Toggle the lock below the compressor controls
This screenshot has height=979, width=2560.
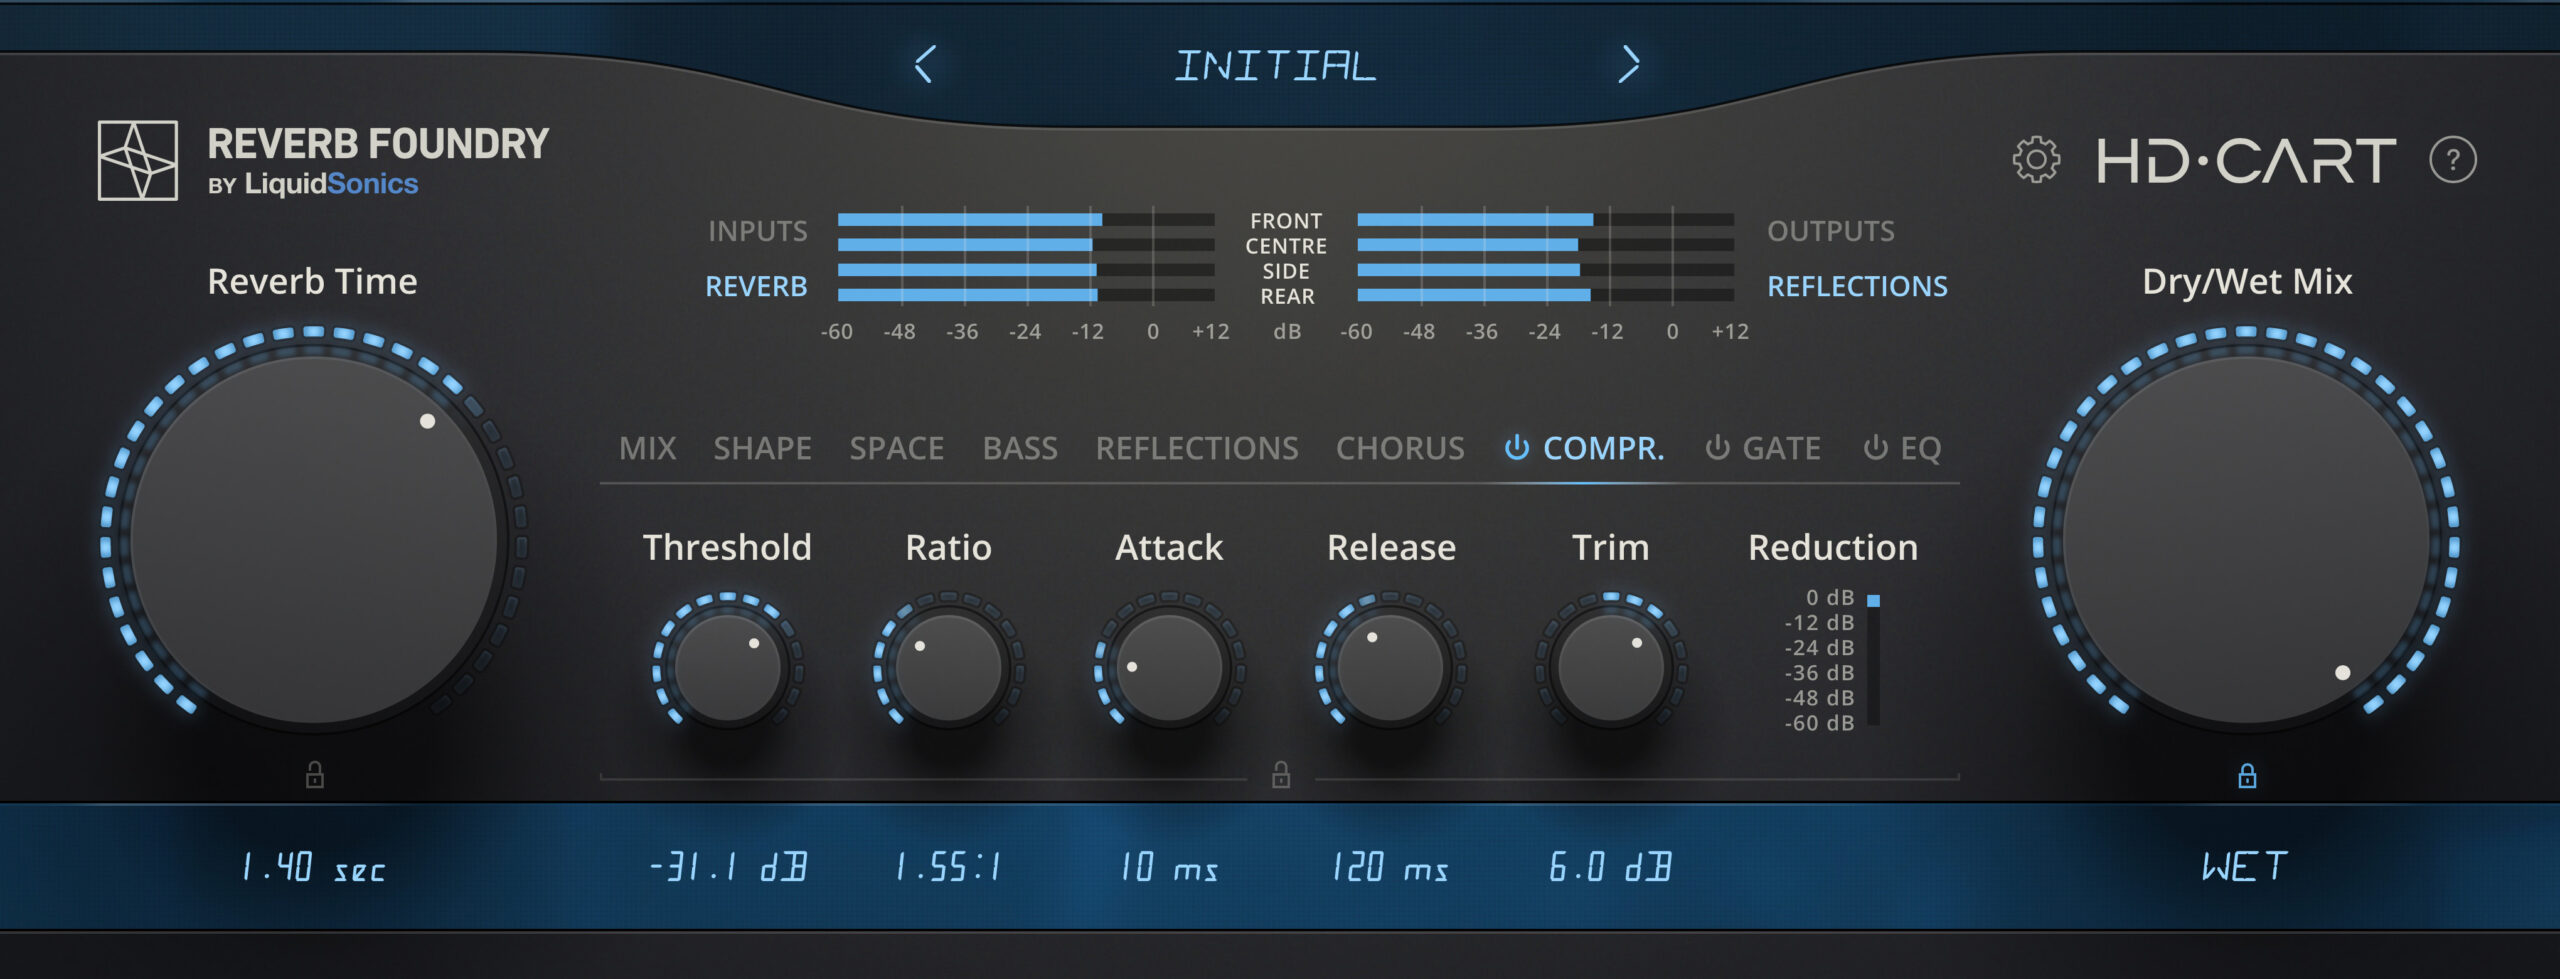(1281, 775)
